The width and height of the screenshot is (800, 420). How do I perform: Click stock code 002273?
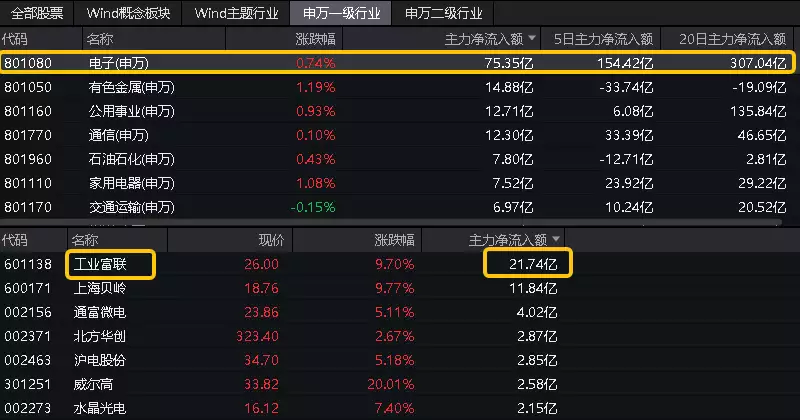(x=28, y=408)
